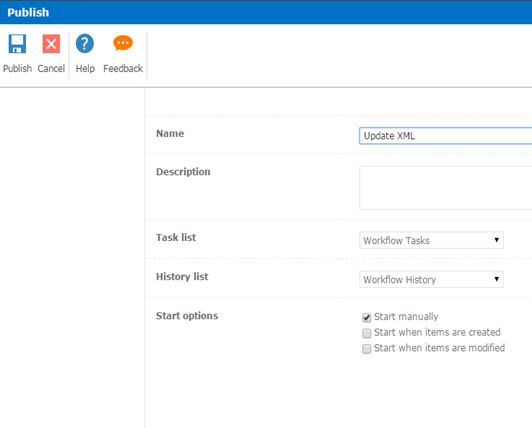532x428 pixels.
Task: Open Help via the question mark icon
Action: click(85, 43)
